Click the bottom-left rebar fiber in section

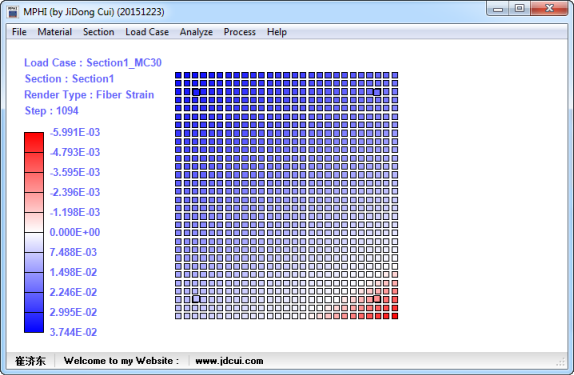click(x=196, y=299)
